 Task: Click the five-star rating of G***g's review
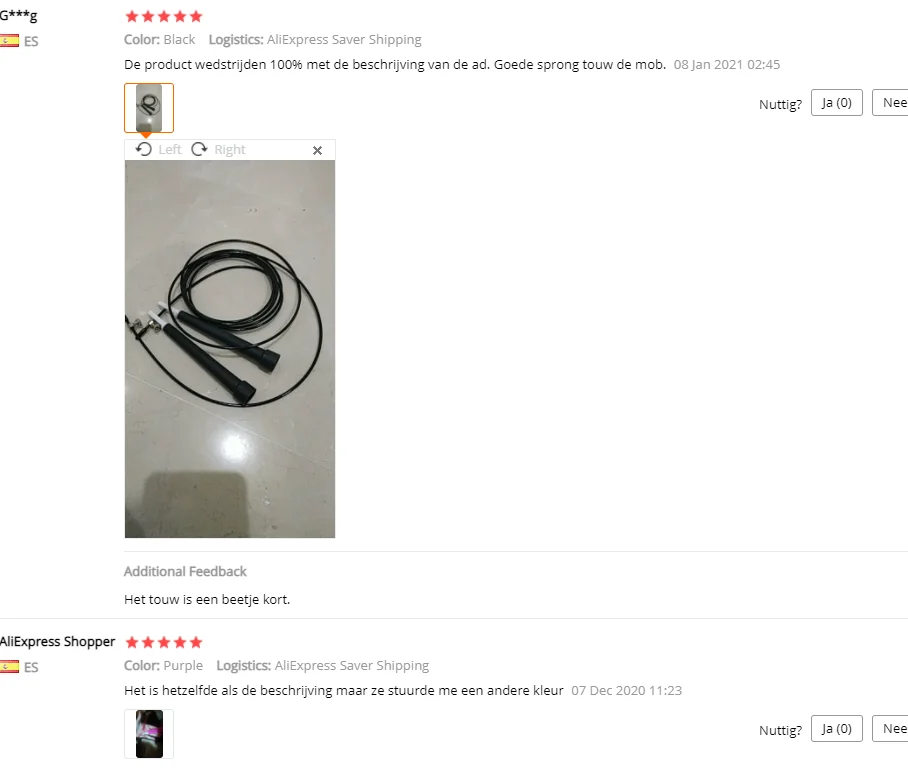point(164,16)
